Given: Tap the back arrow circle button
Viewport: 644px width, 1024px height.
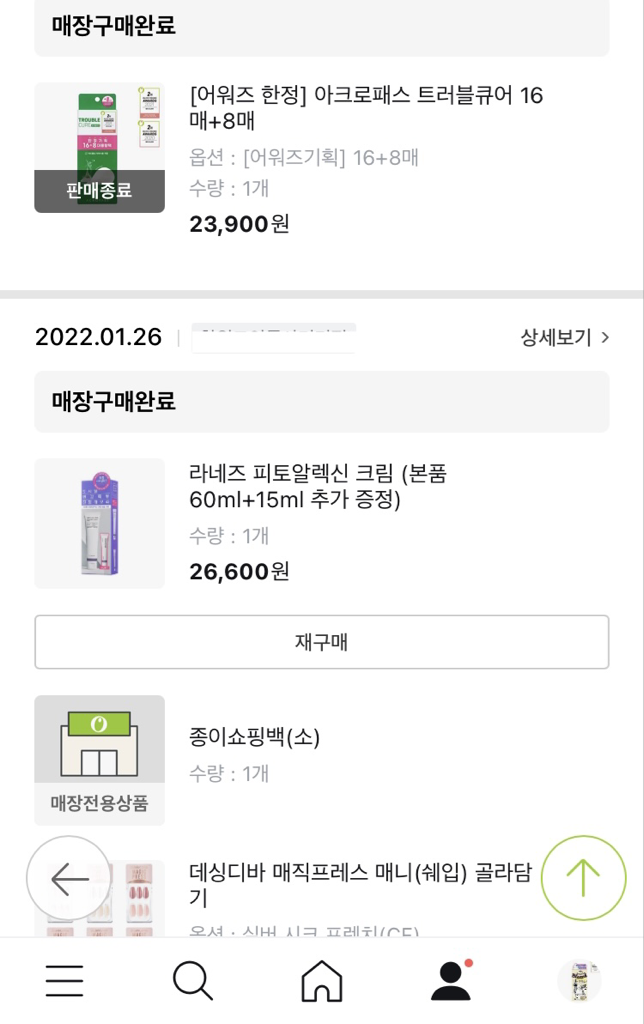Looking at the screenshot, I should 69,878.
